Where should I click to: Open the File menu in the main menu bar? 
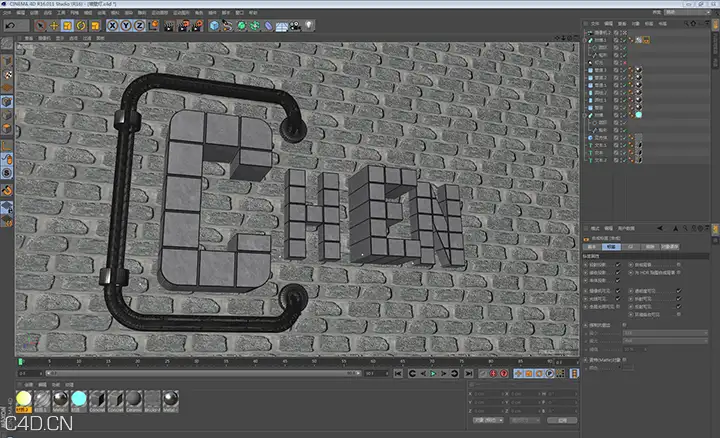pyautogui.click(x=7, y=13)
